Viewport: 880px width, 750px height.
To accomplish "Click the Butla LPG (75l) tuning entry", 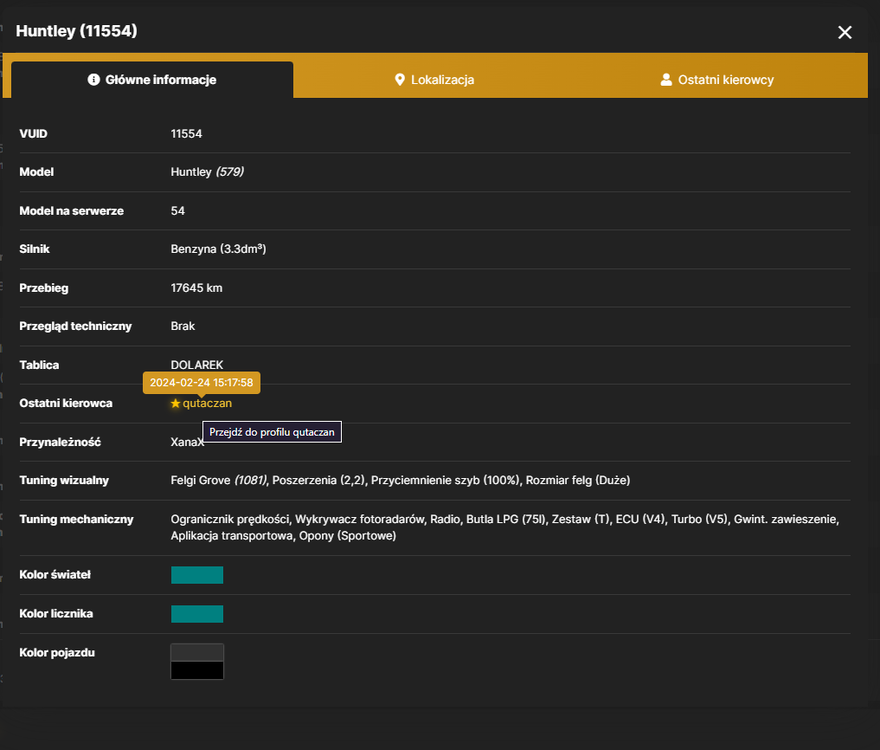I will pyautogui.click(x=506, y=519).
